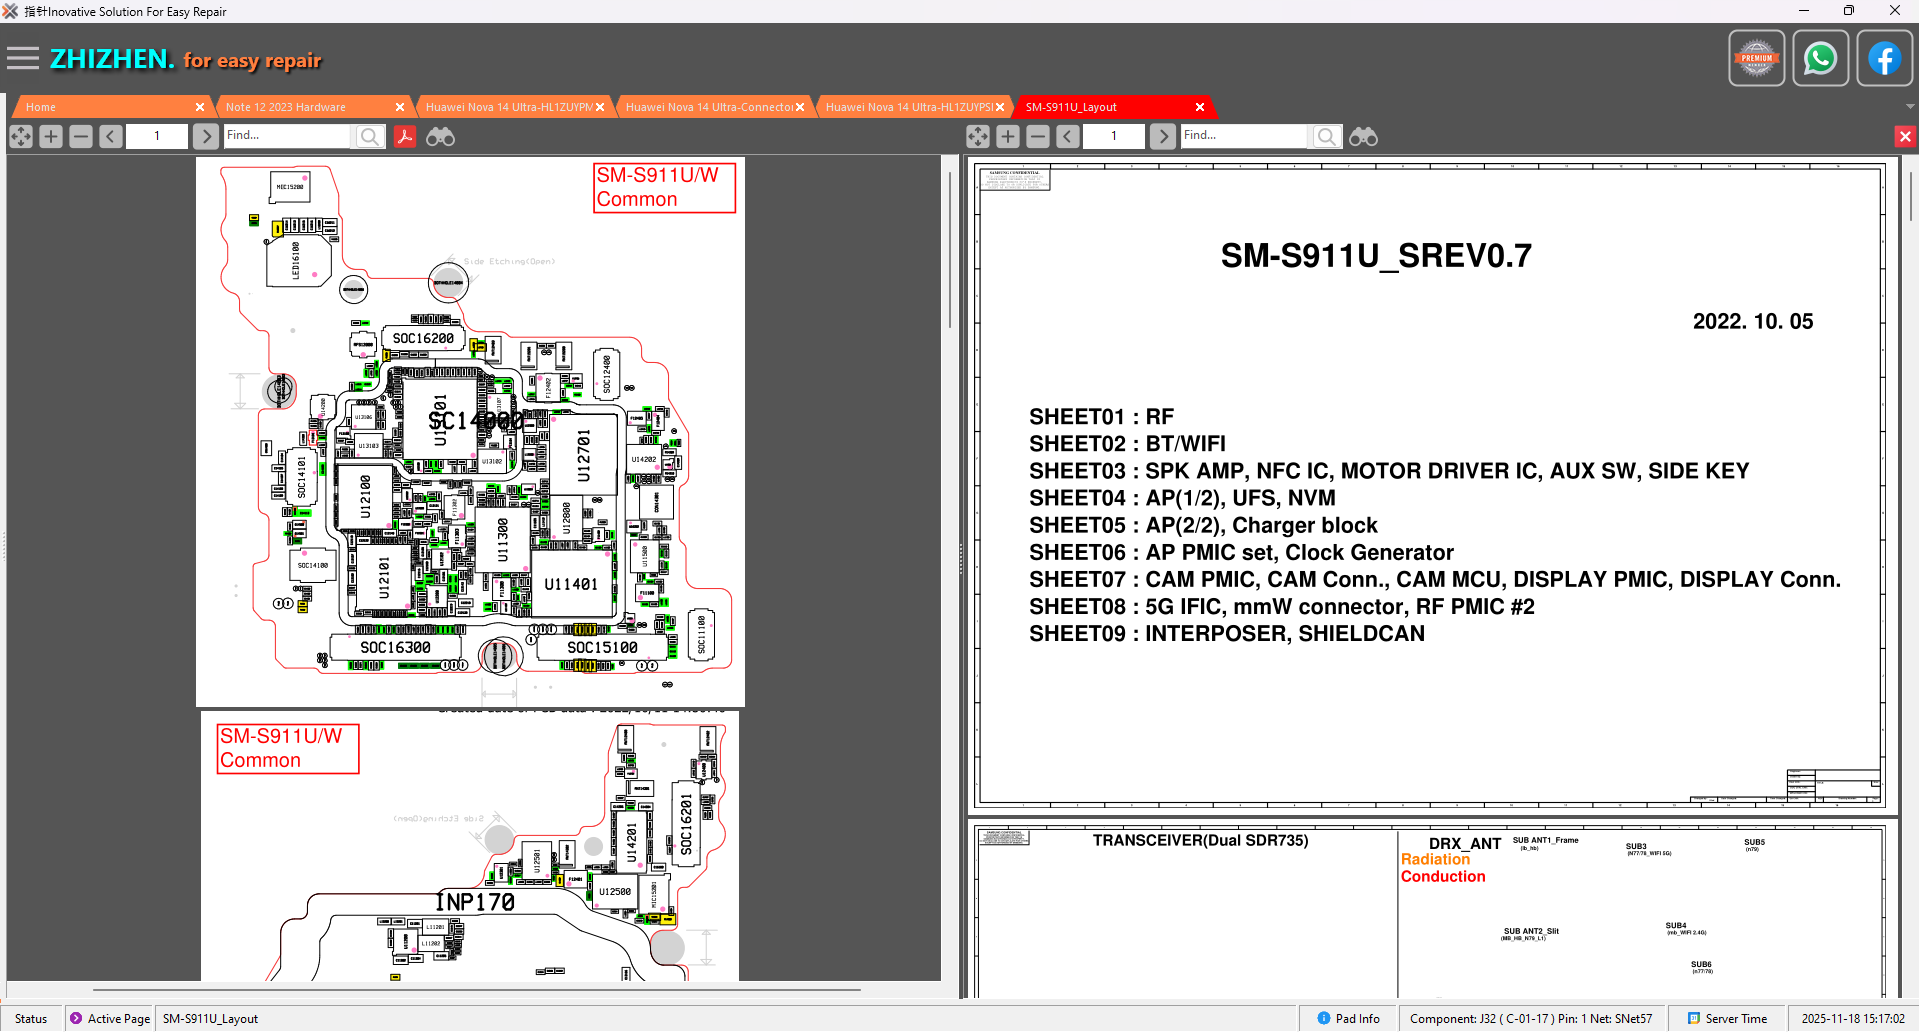Click the right pane Find field
Viewport: 1919px width, 1032px height.
1245,136
